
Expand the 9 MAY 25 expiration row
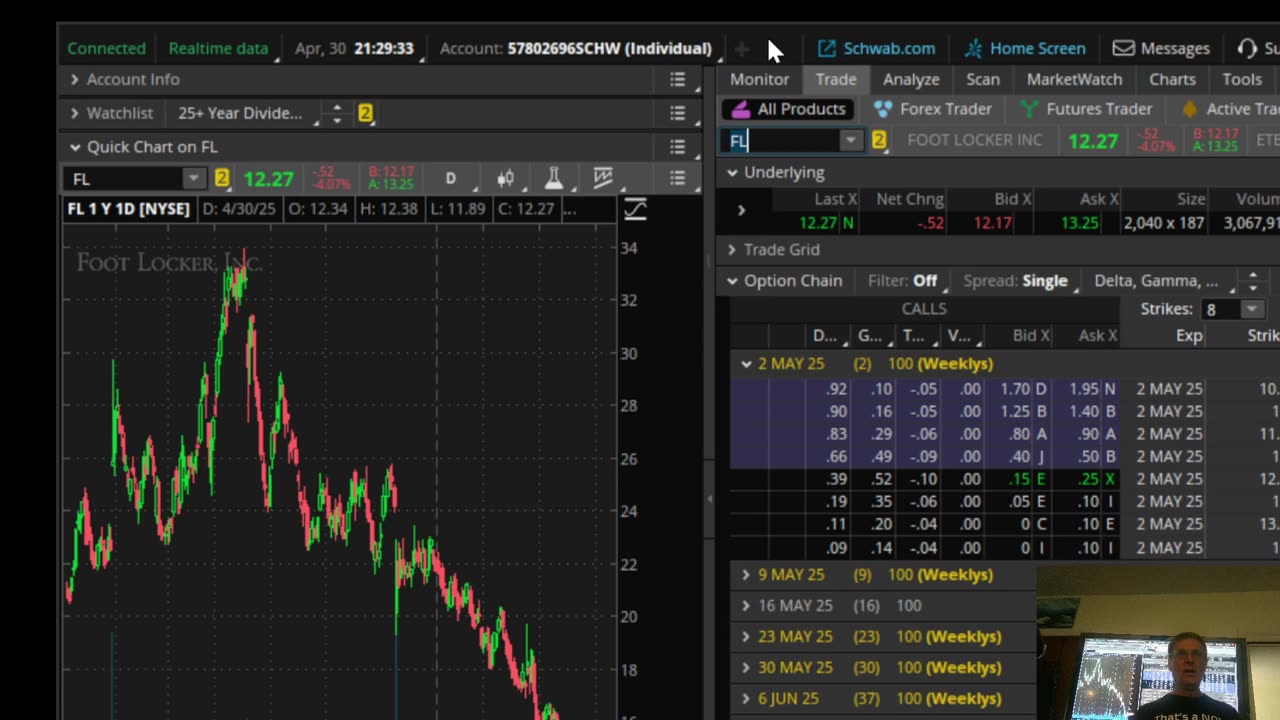tap(746, 575)
